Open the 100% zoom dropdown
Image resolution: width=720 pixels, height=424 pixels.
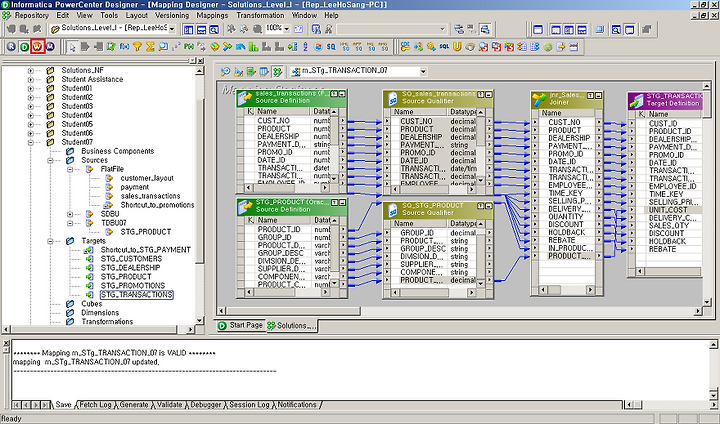(x=287, y=28)
